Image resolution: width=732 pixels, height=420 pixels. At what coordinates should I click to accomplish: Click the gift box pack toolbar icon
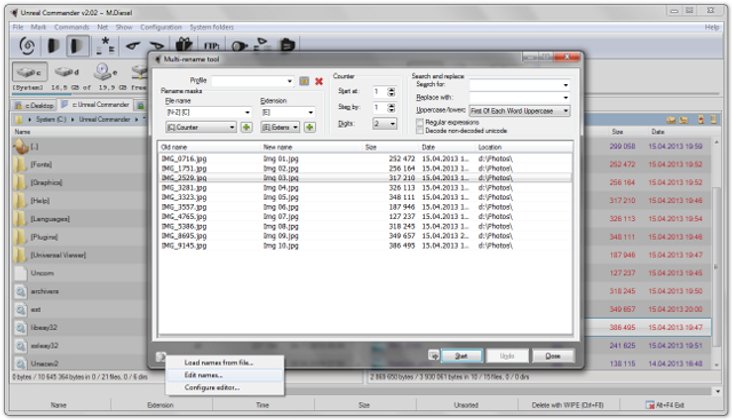(183, 45)
